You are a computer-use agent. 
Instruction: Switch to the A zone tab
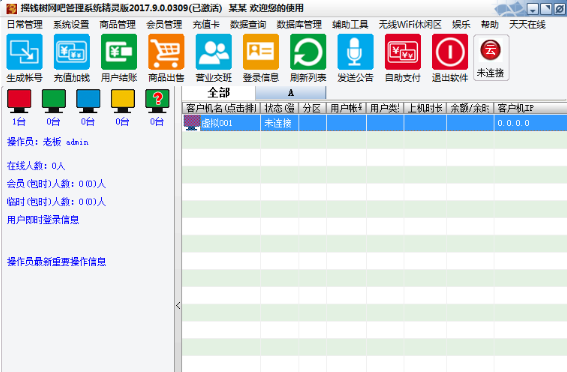tap(291, 93)
